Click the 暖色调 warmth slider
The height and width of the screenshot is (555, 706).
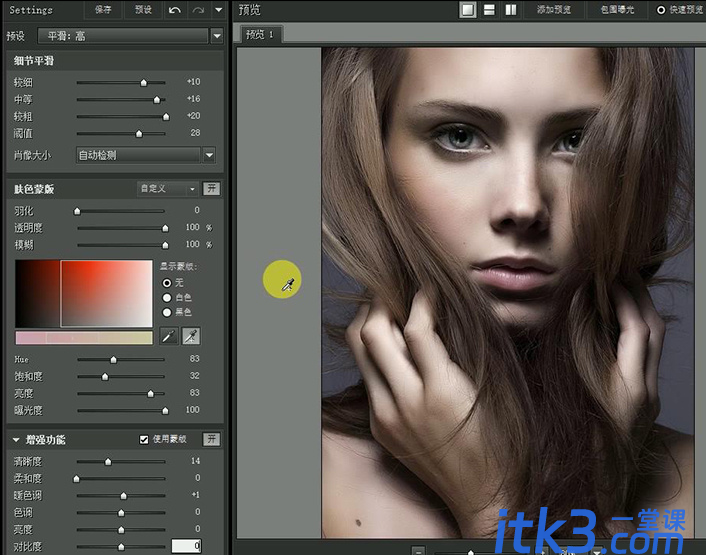(x=121, y=496)
